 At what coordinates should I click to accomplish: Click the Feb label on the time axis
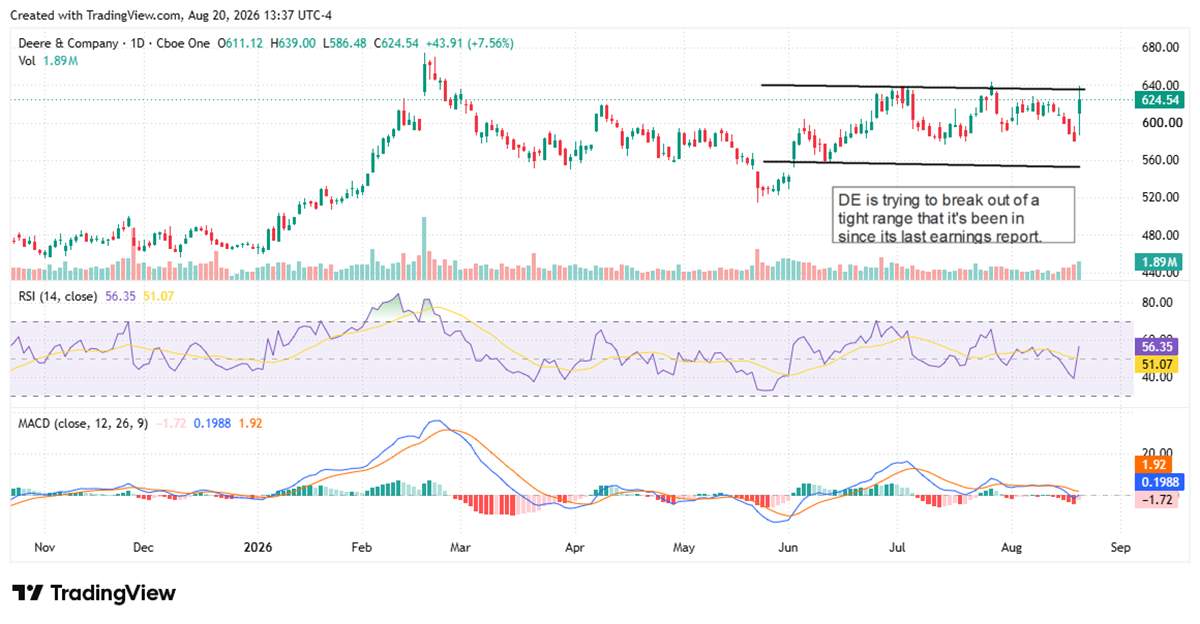pos(363,548)
